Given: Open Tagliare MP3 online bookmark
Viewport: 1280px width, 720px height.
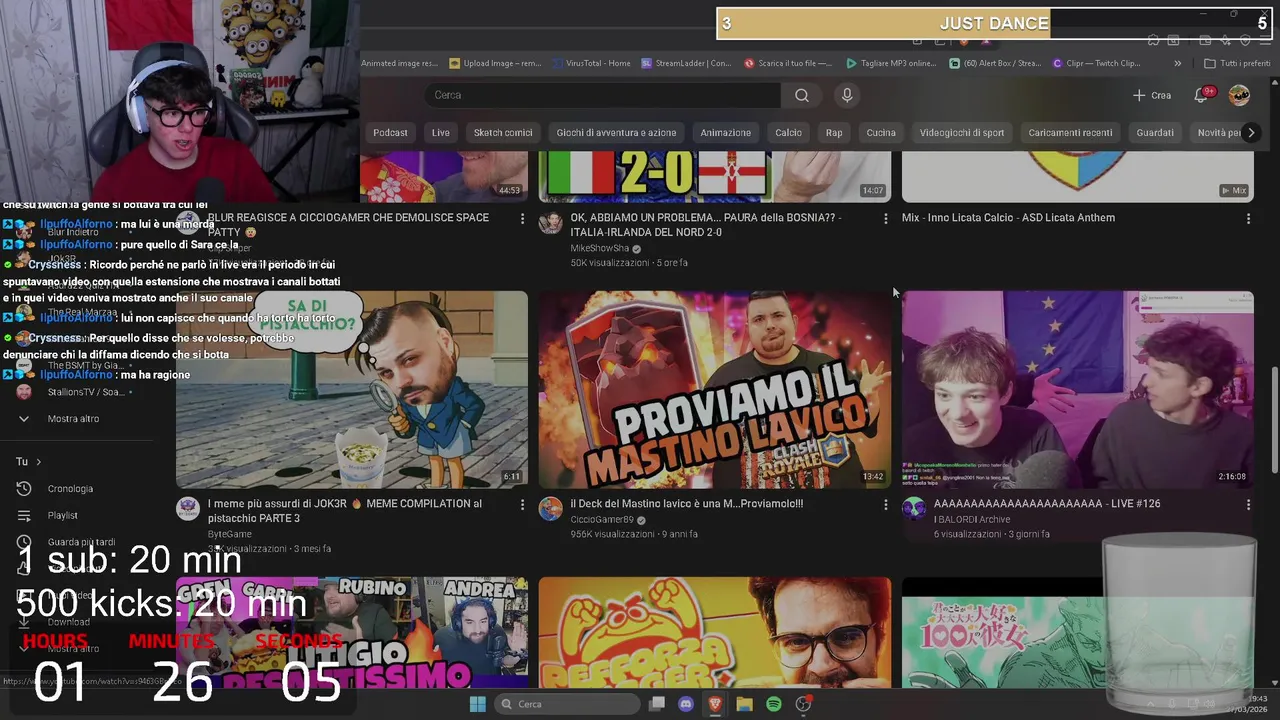Looking at the screenshot, I should (891, 63).
